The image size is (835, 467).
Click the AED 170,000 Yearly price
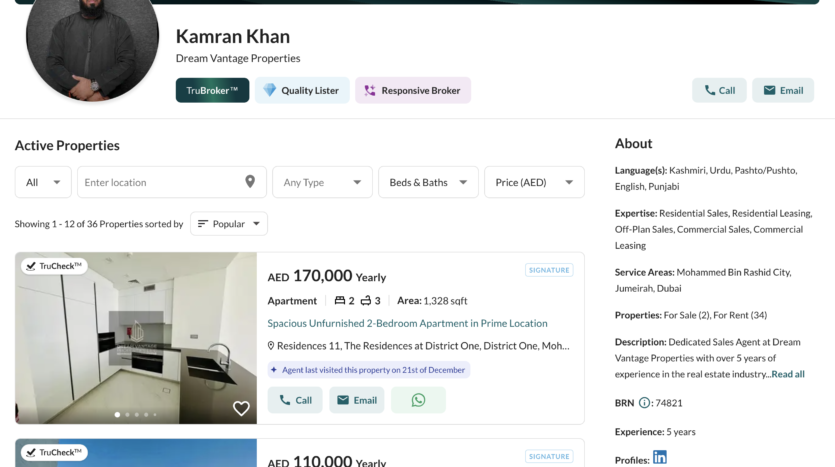326,276
